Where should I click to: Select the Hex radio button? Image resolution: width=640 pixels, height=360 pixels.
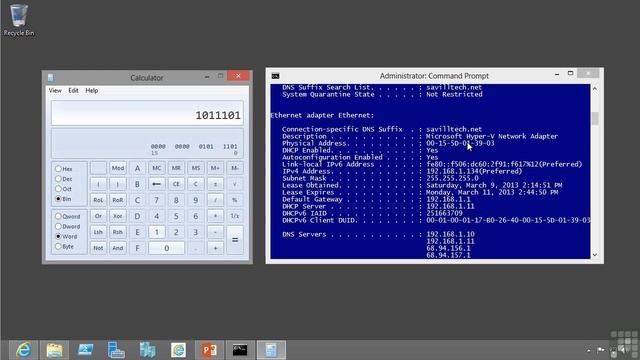click(x=64, y=169)
